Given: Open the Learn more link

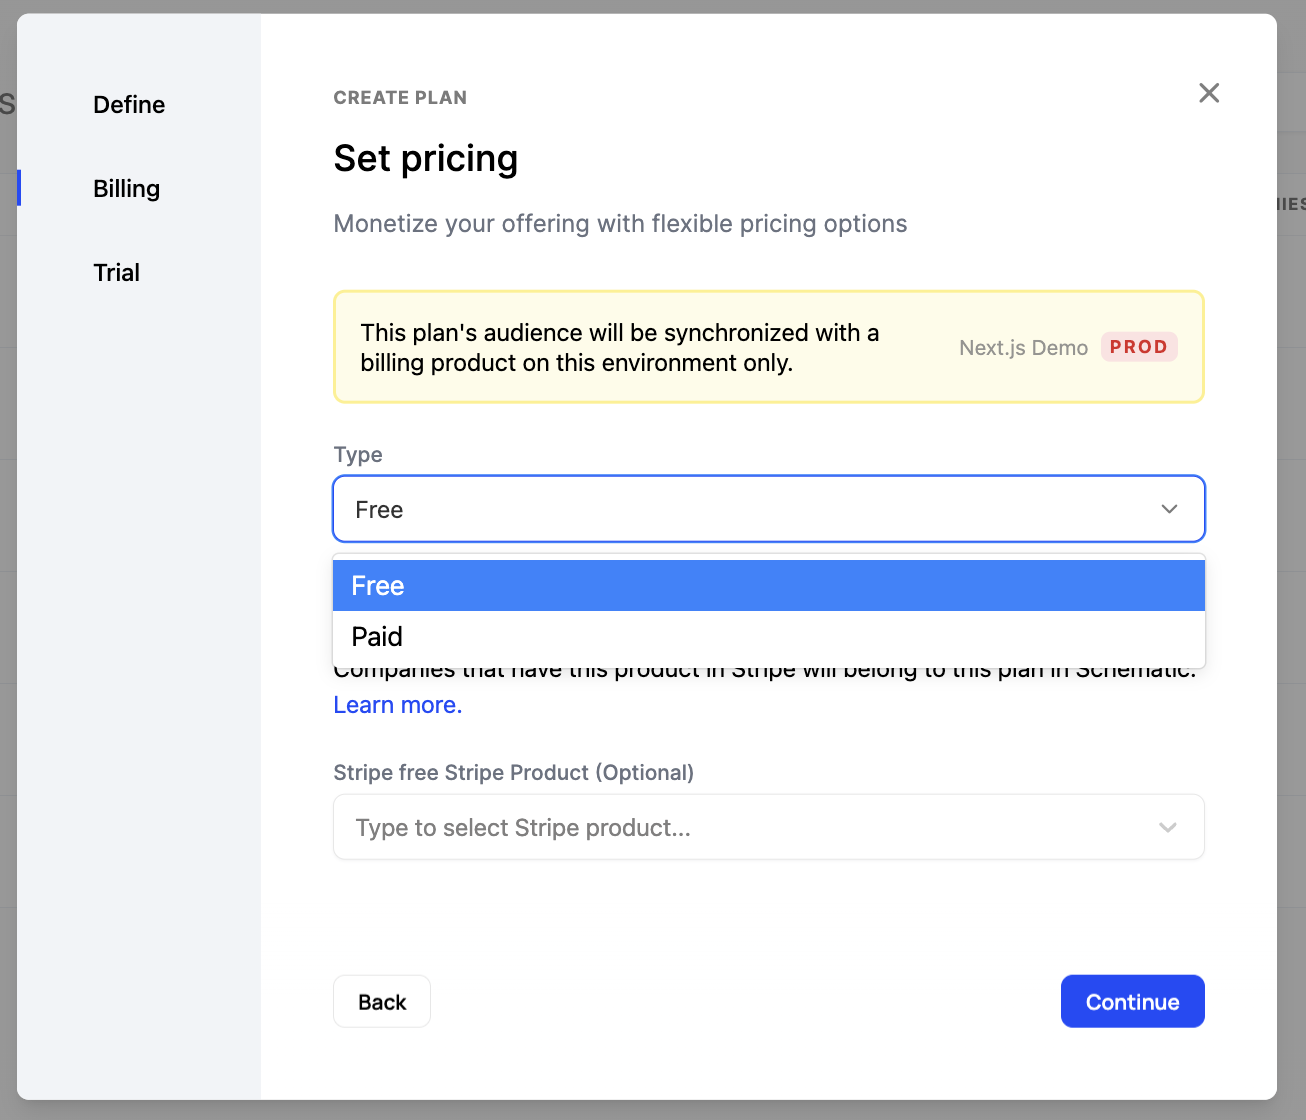Looking at the screenshot, I should coord(396,704).
